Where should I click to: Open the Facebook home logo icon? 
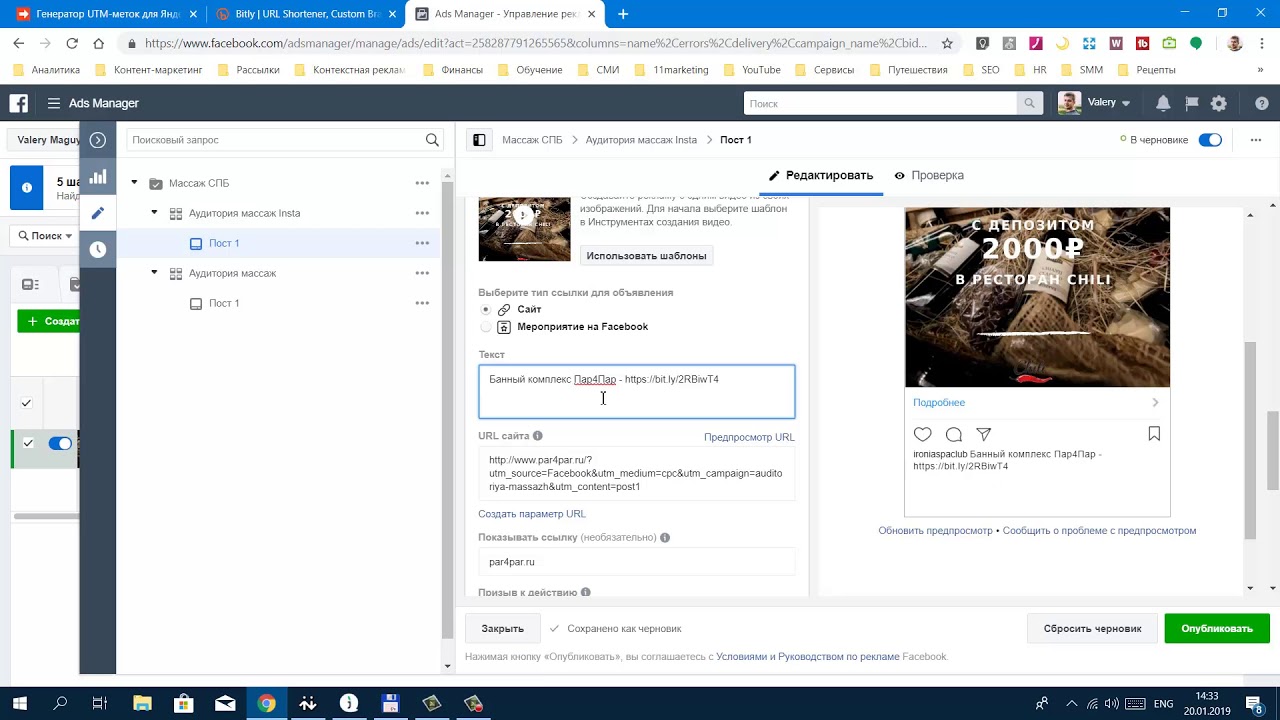coord(18,103)
